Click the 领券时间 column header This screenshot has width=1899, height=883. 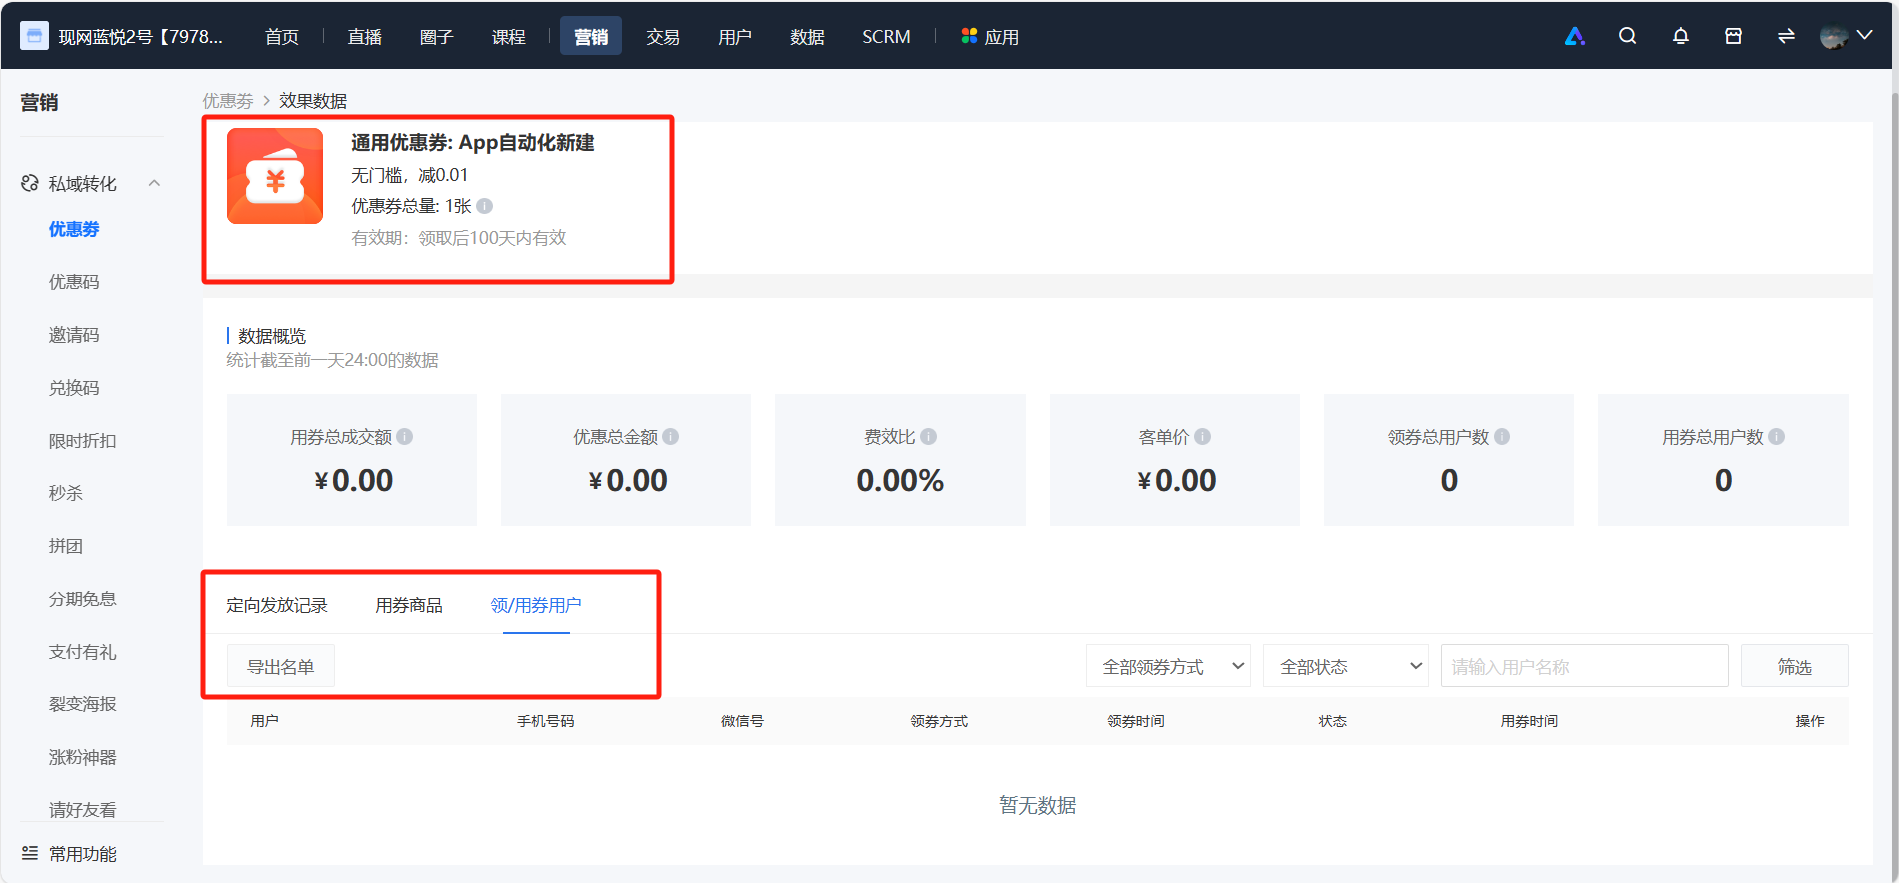pos(1136,721)
